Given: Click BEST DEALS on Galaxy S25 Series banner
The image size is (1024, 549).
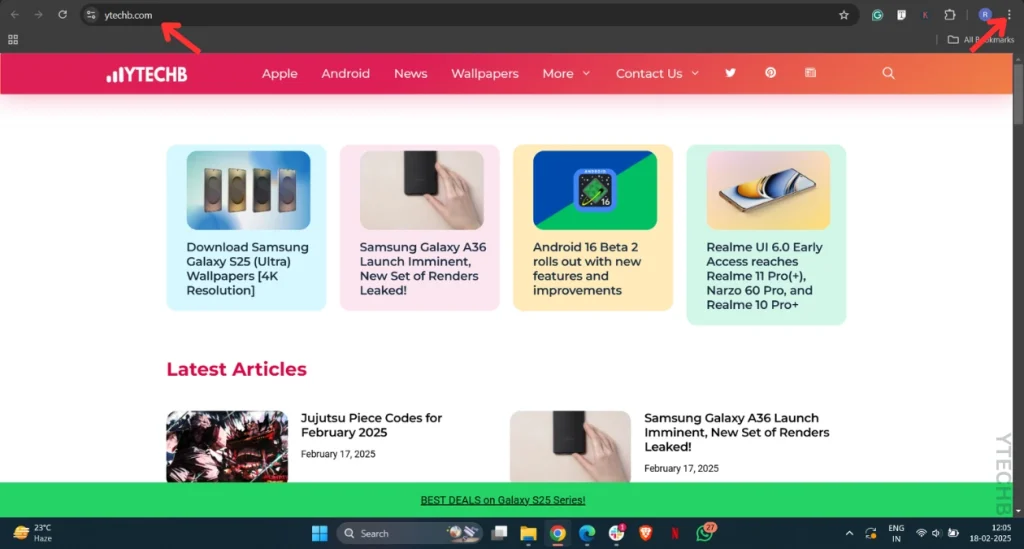Looking at the screenshot, I should coord(503,500).
